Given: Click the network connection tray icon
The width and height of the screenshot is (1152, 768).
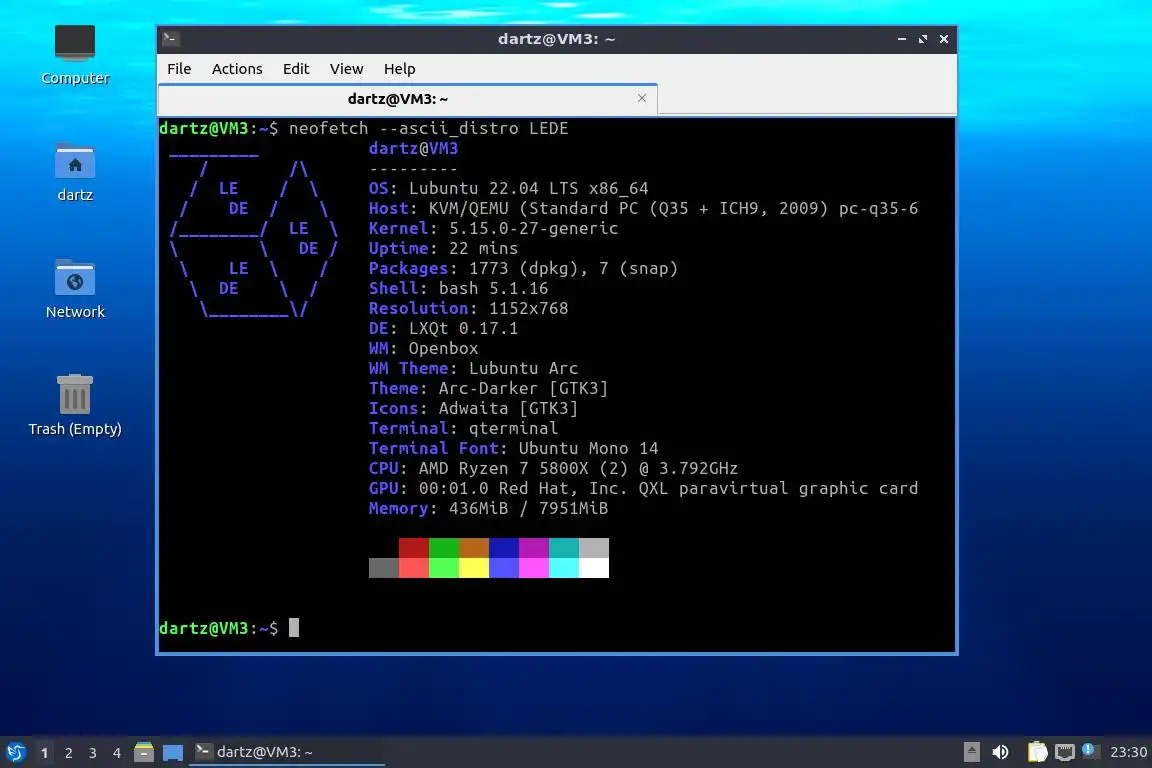Looking at the screenshot, I should click(x=1064, y=752).
